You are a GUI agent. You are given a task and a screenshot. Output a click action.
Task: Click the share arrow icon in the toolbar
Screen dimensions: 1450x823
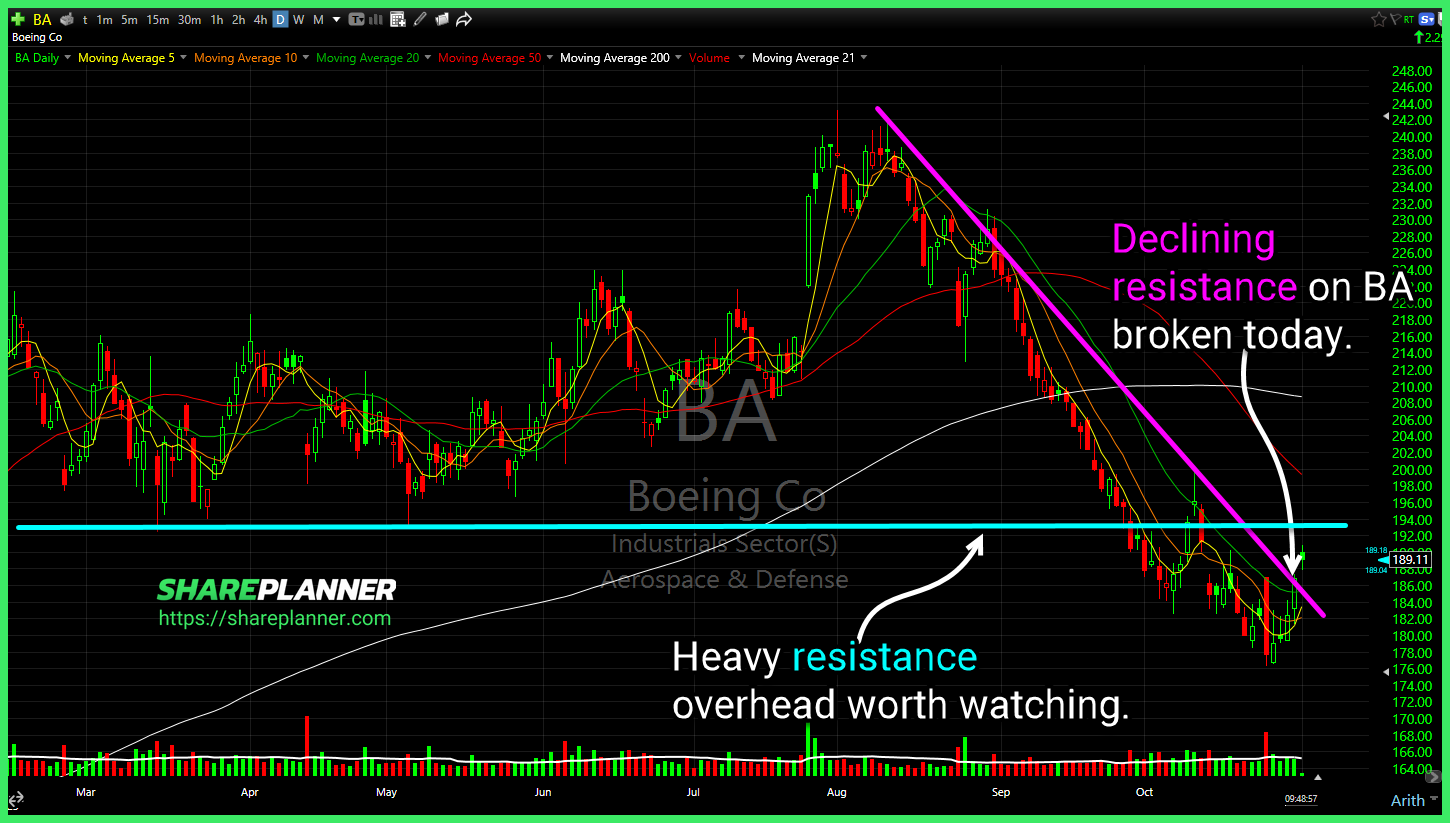[464, 19]
